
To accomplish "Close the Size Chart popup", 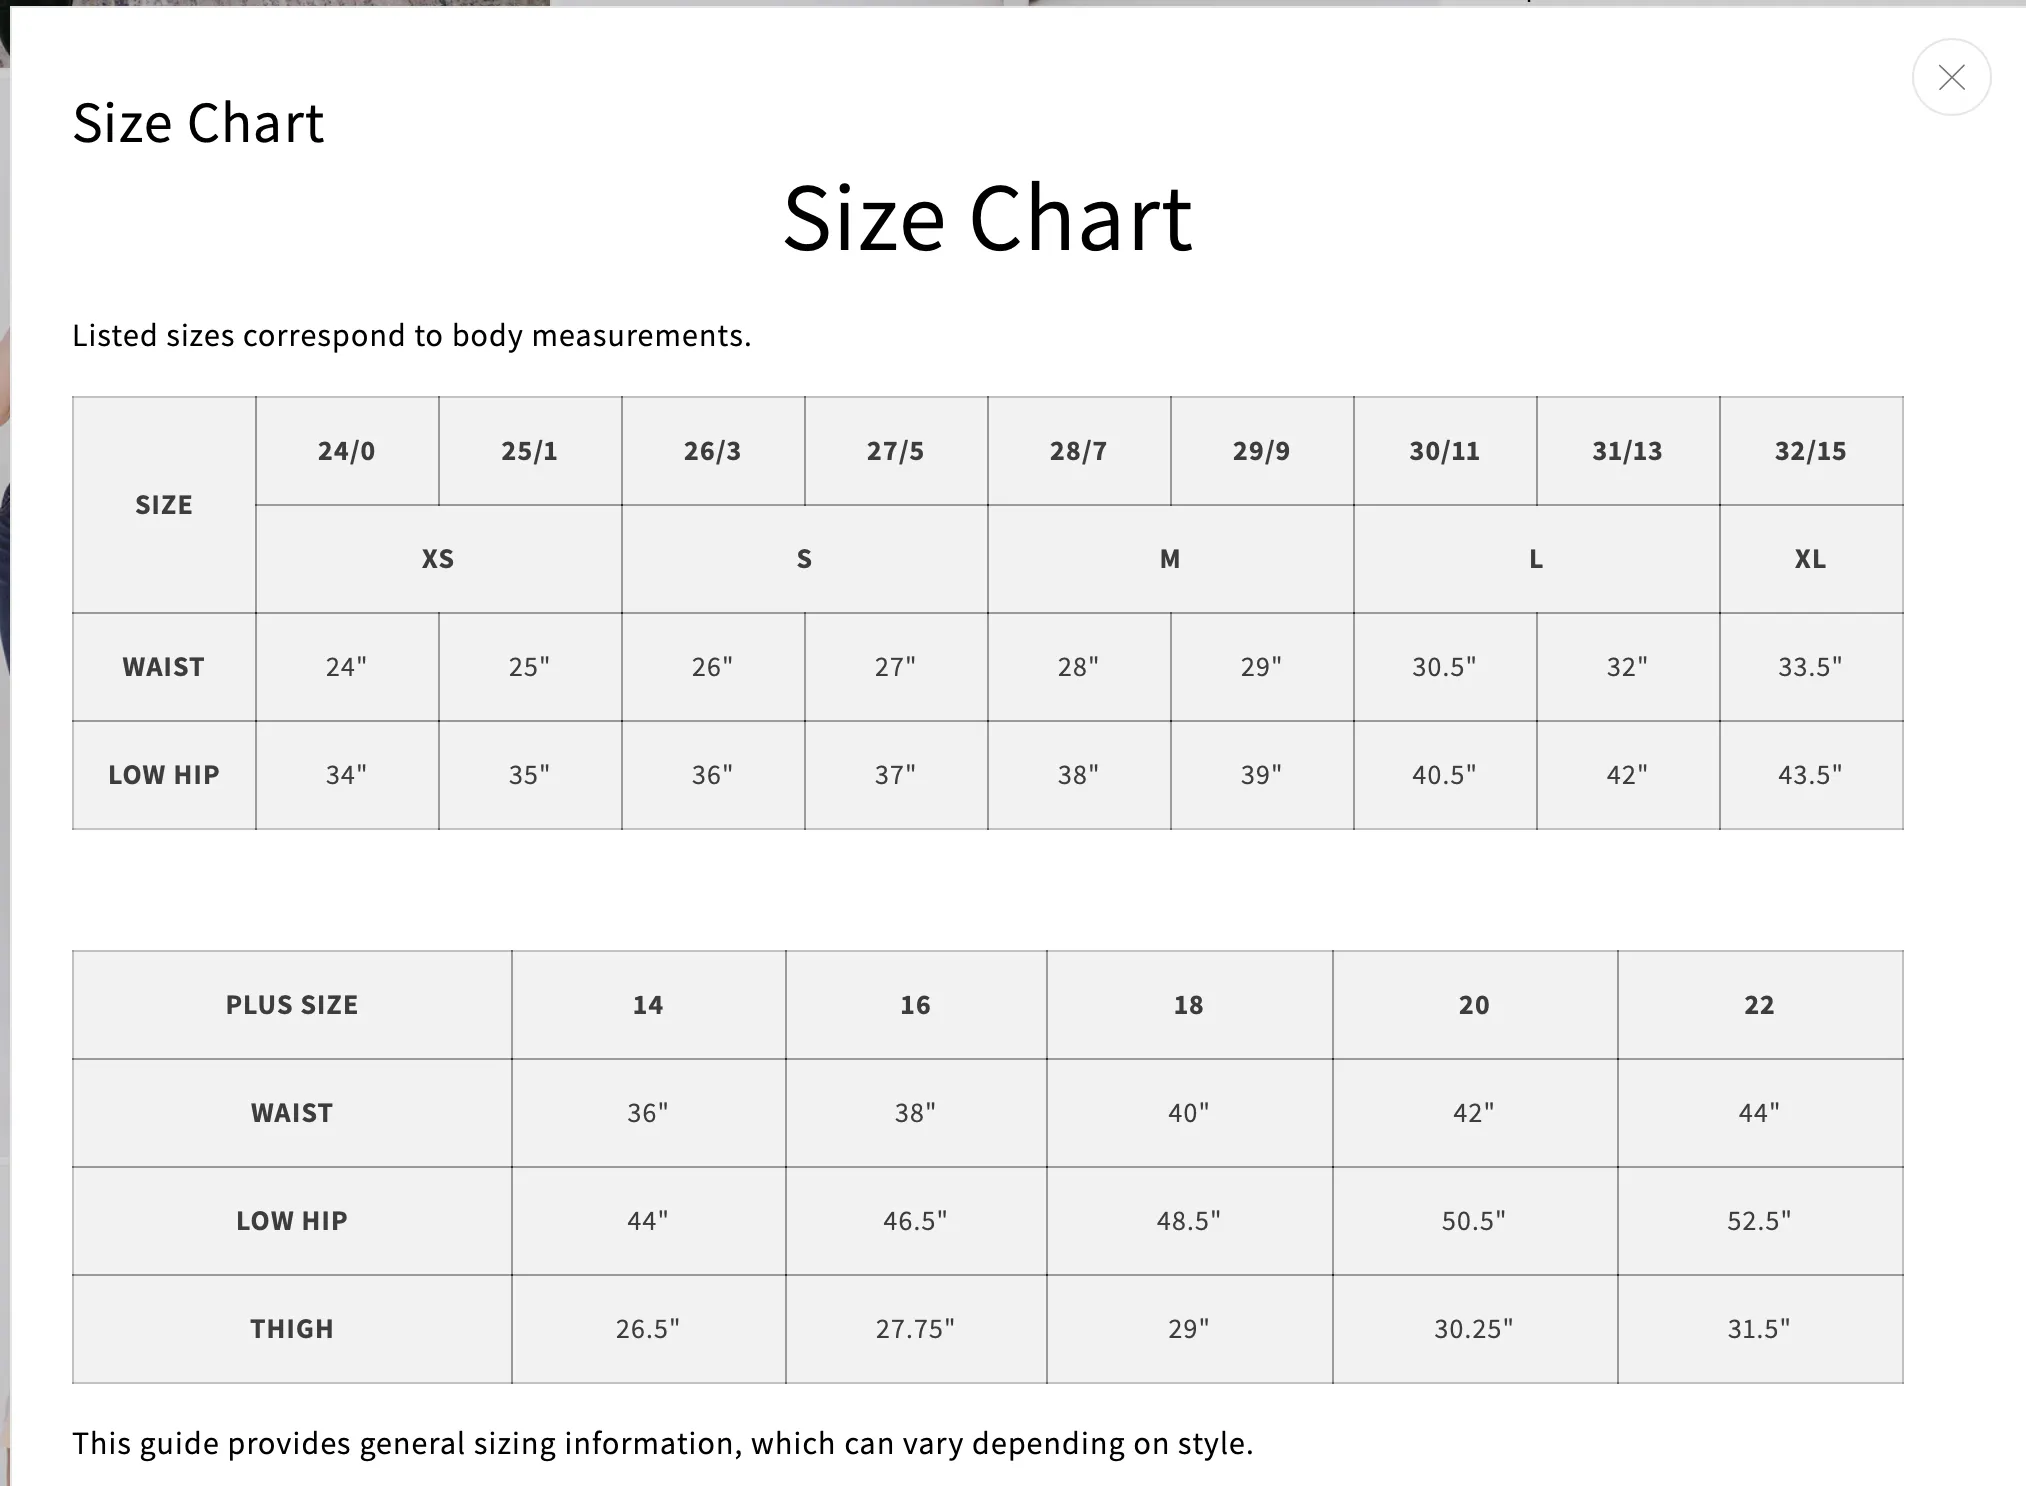I will pyautogui.click(x=1951, y=77).
